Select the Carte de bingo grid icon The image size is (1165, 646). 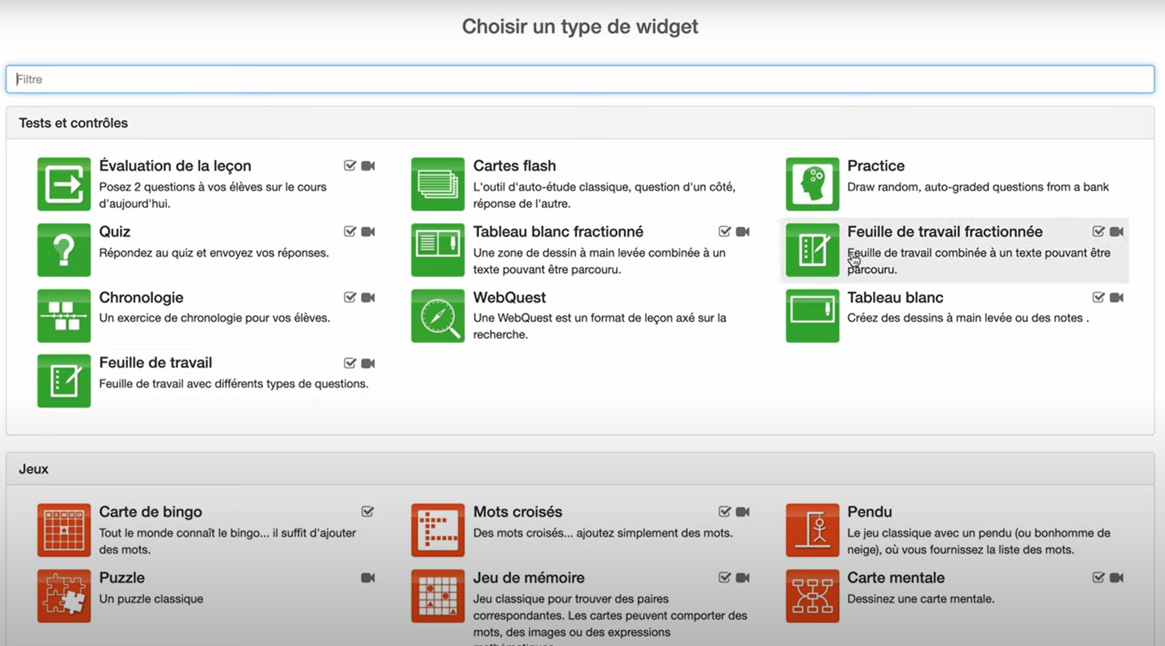tap(64, 530)
